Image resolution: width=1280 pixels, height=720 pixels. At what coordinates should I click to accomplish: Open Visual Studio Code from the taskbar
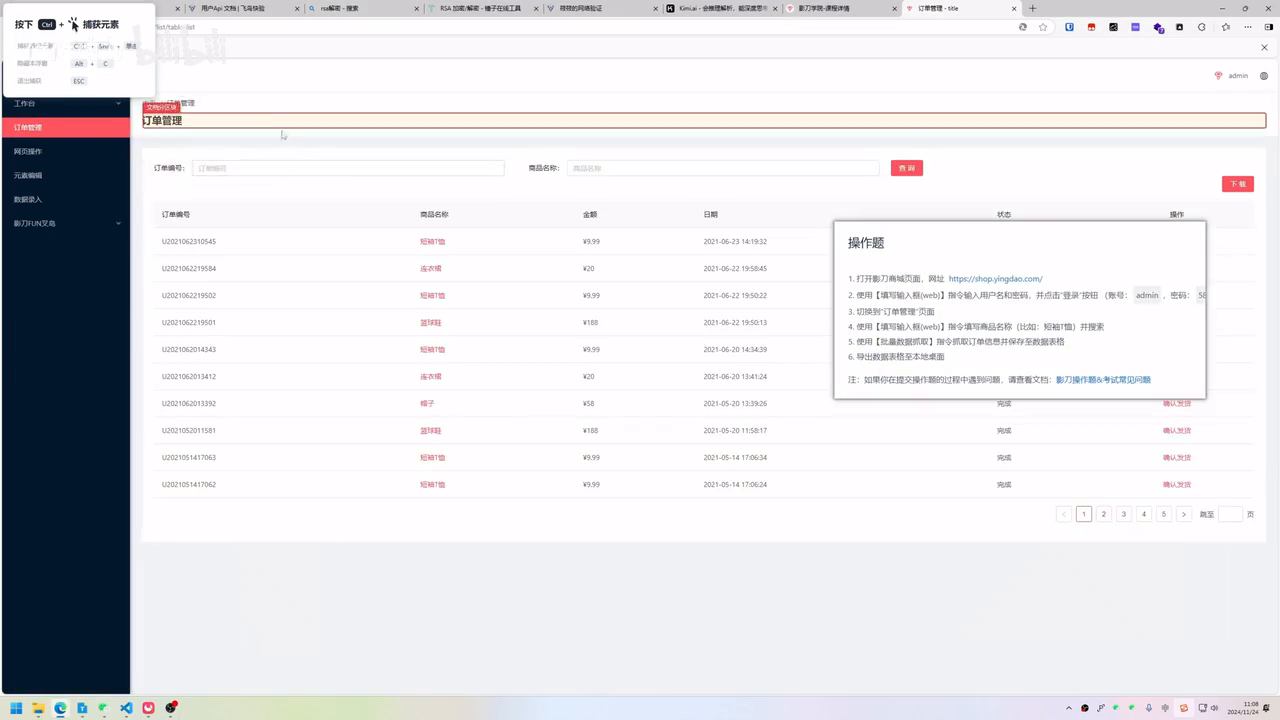(x=126, y=708)
